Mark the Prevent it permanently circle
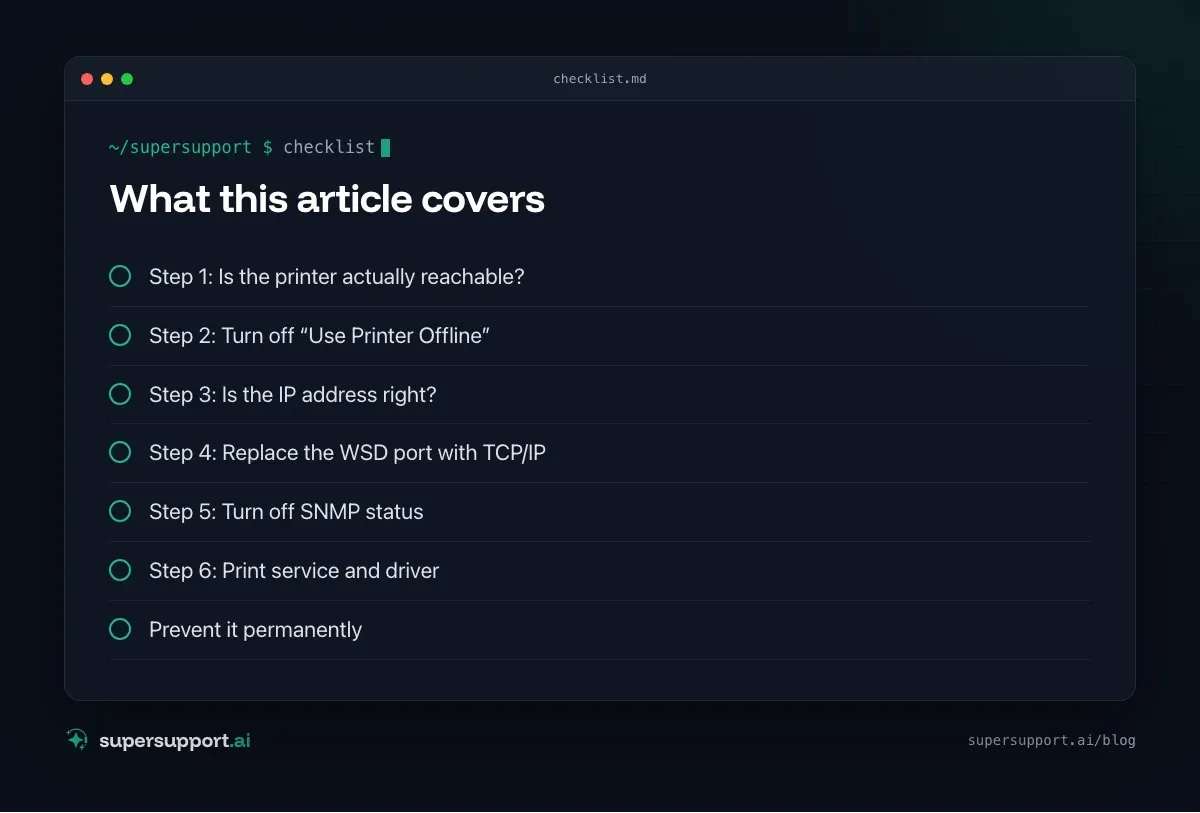 (x=120, y=629)
